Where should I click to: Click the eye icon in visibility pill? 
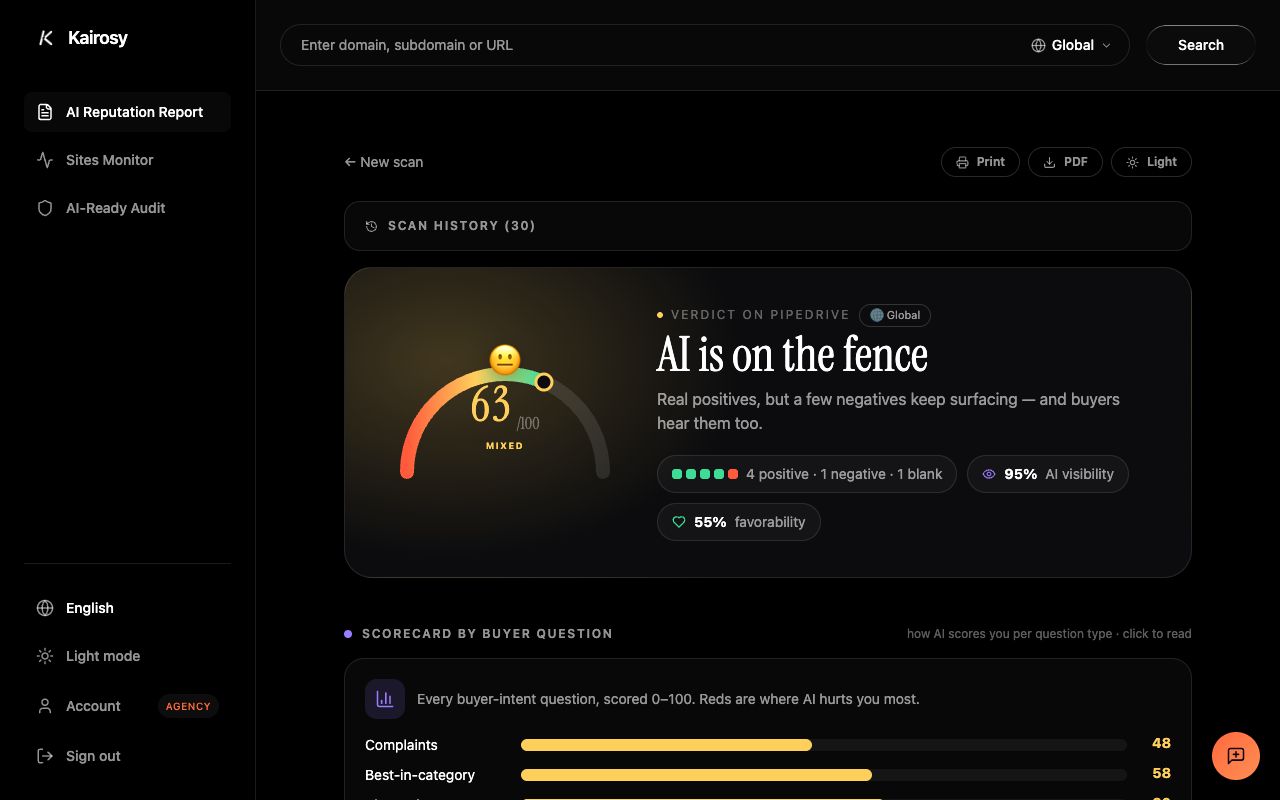[x=989, y=474]
